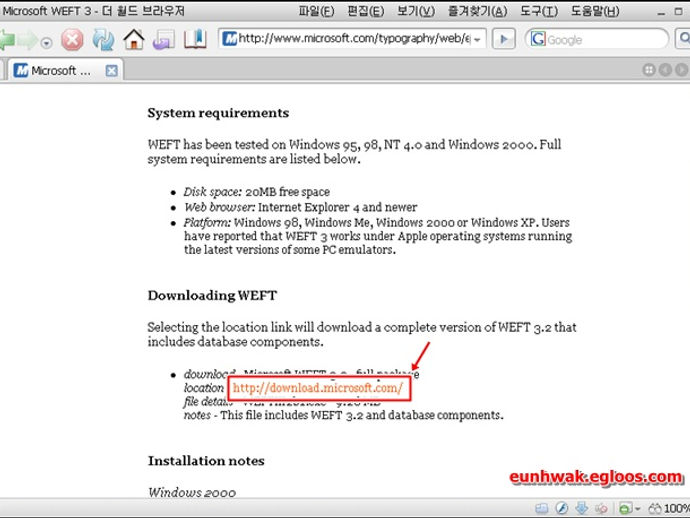Click the green popup blocker icon

pos(625,509)
